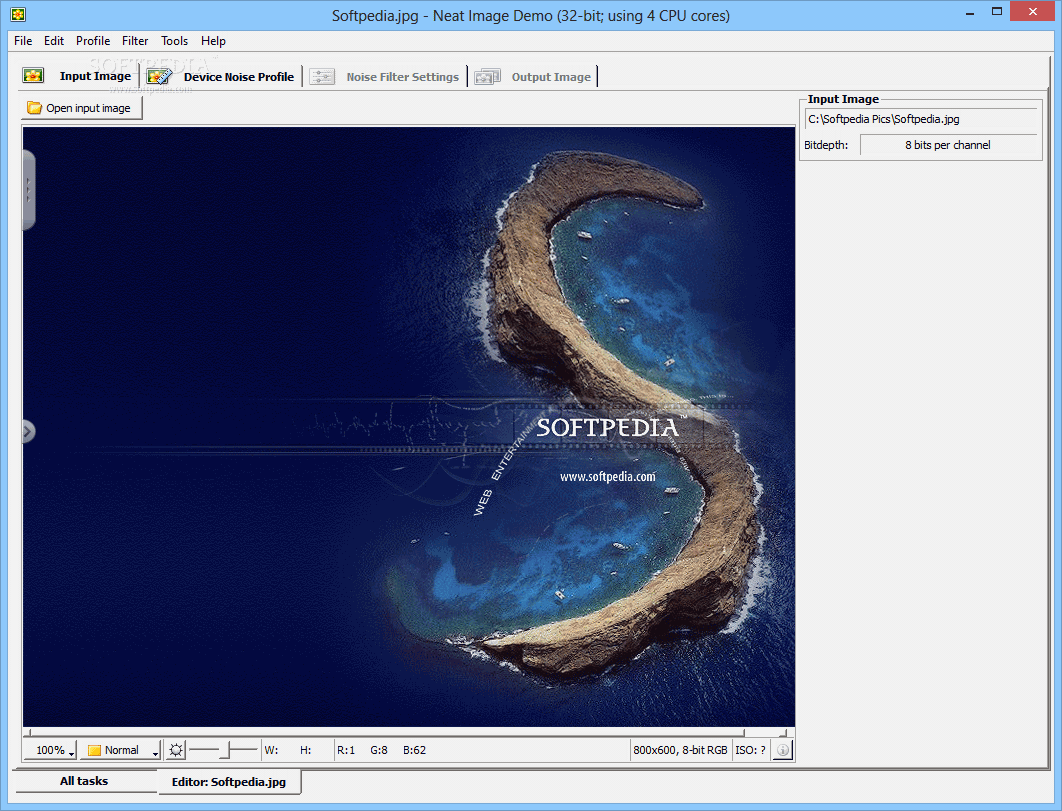Screen dimensions: 1062x811
Task: Click the G:8 color value readout
Action: point(379,750)
